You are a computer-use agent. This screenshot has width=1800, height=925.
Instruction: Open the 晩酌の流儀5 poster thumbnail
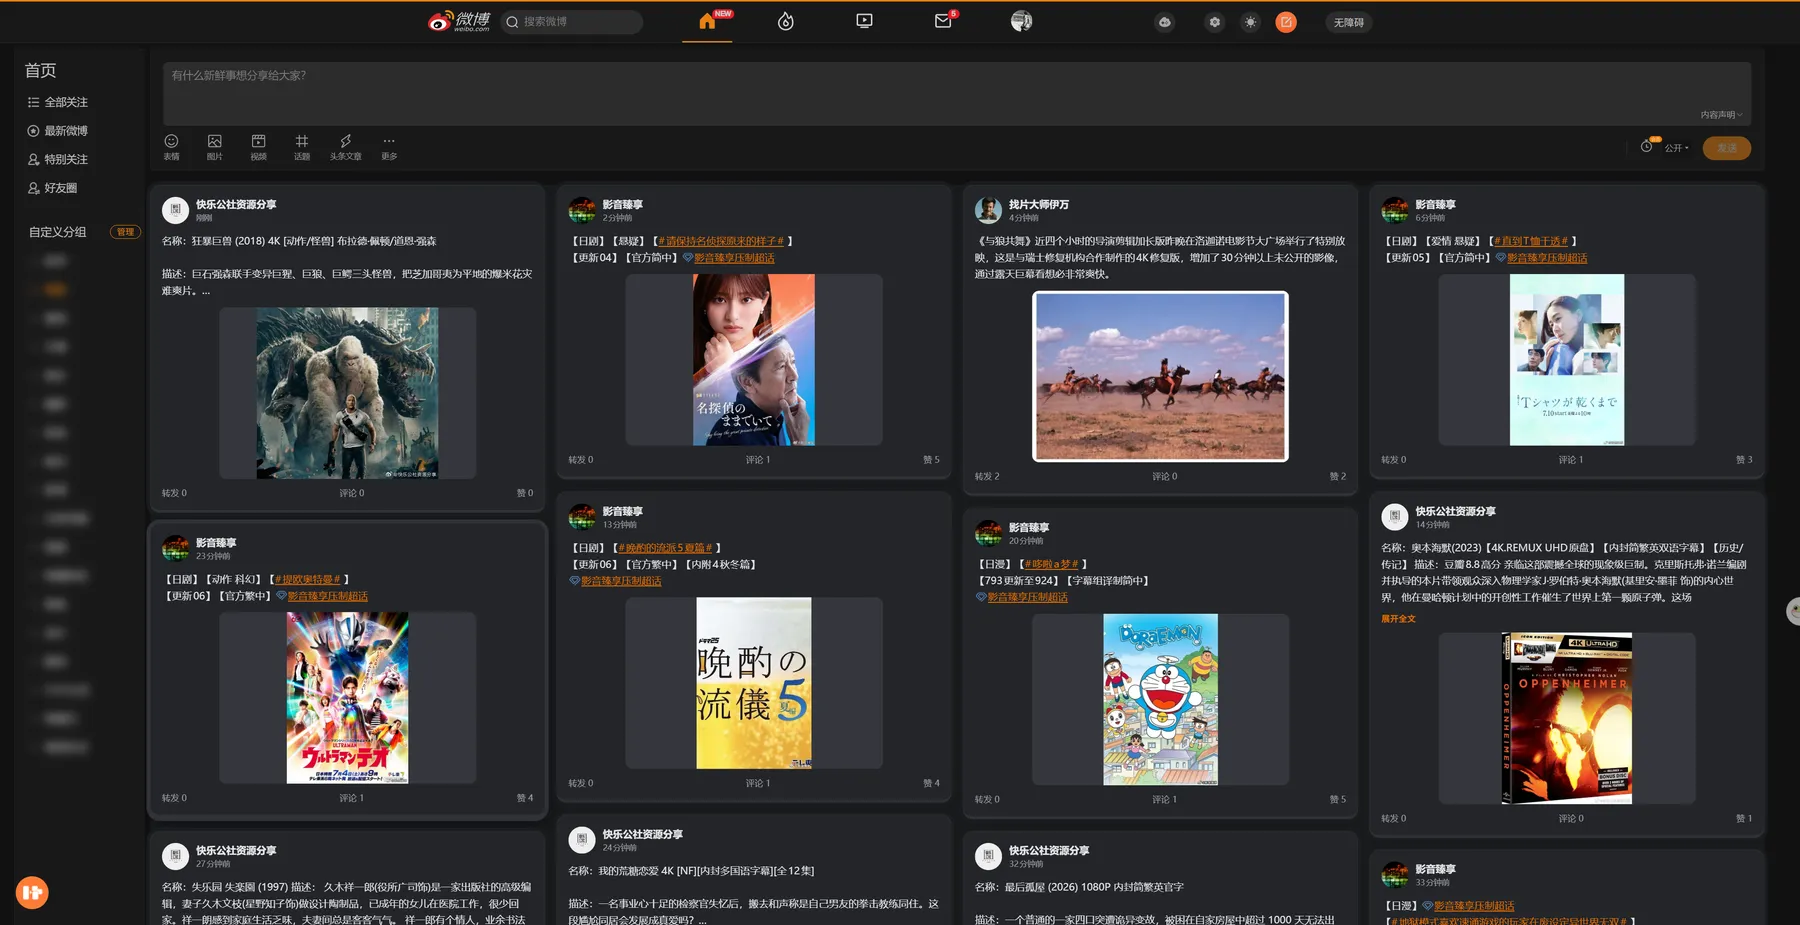click(754, 683)
